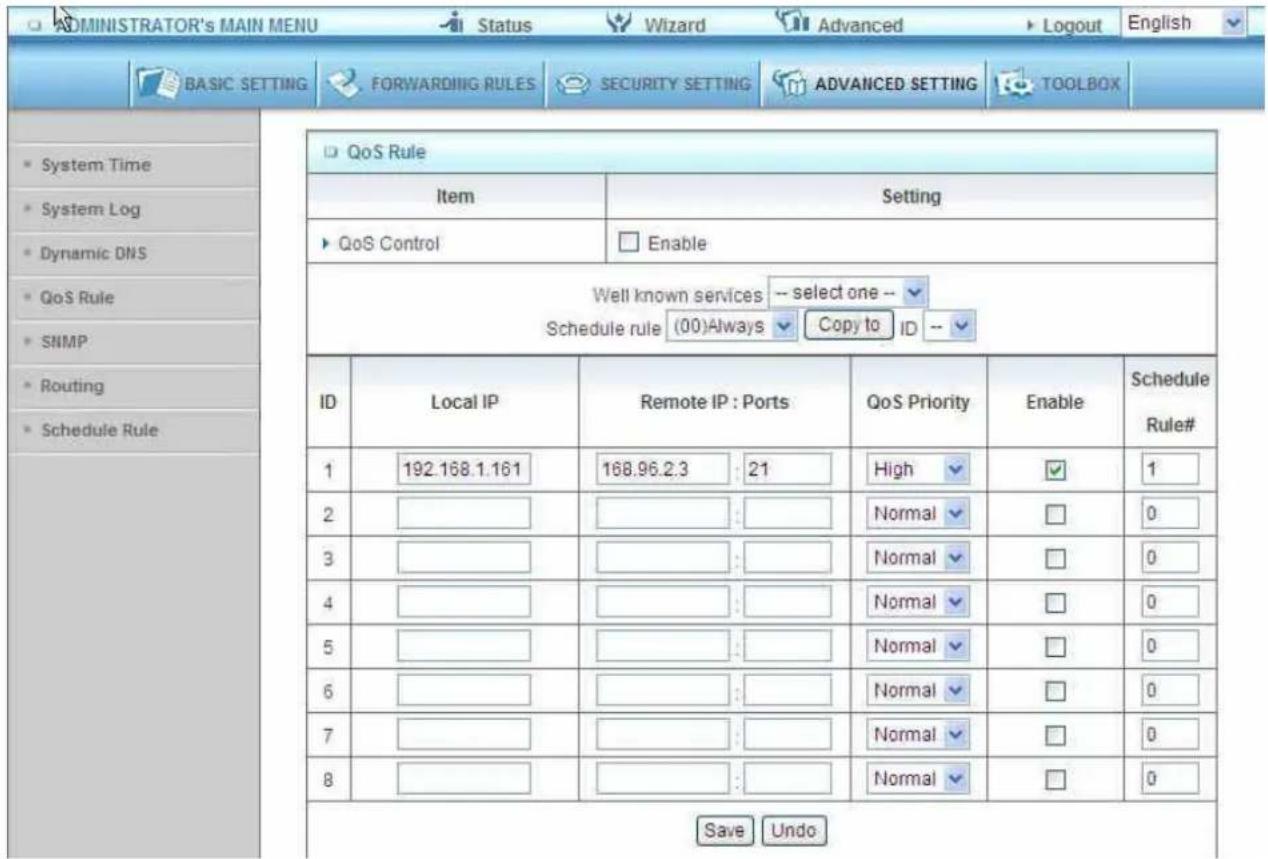Click the port field in row 6
Viewport: 1268px width, 859px height.
(788, 692)
